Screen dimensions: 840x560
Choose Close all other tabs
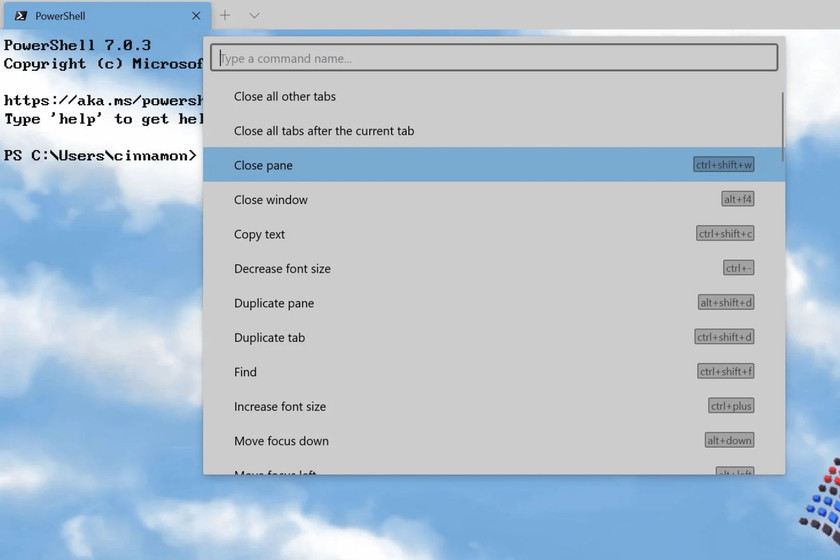494,96
